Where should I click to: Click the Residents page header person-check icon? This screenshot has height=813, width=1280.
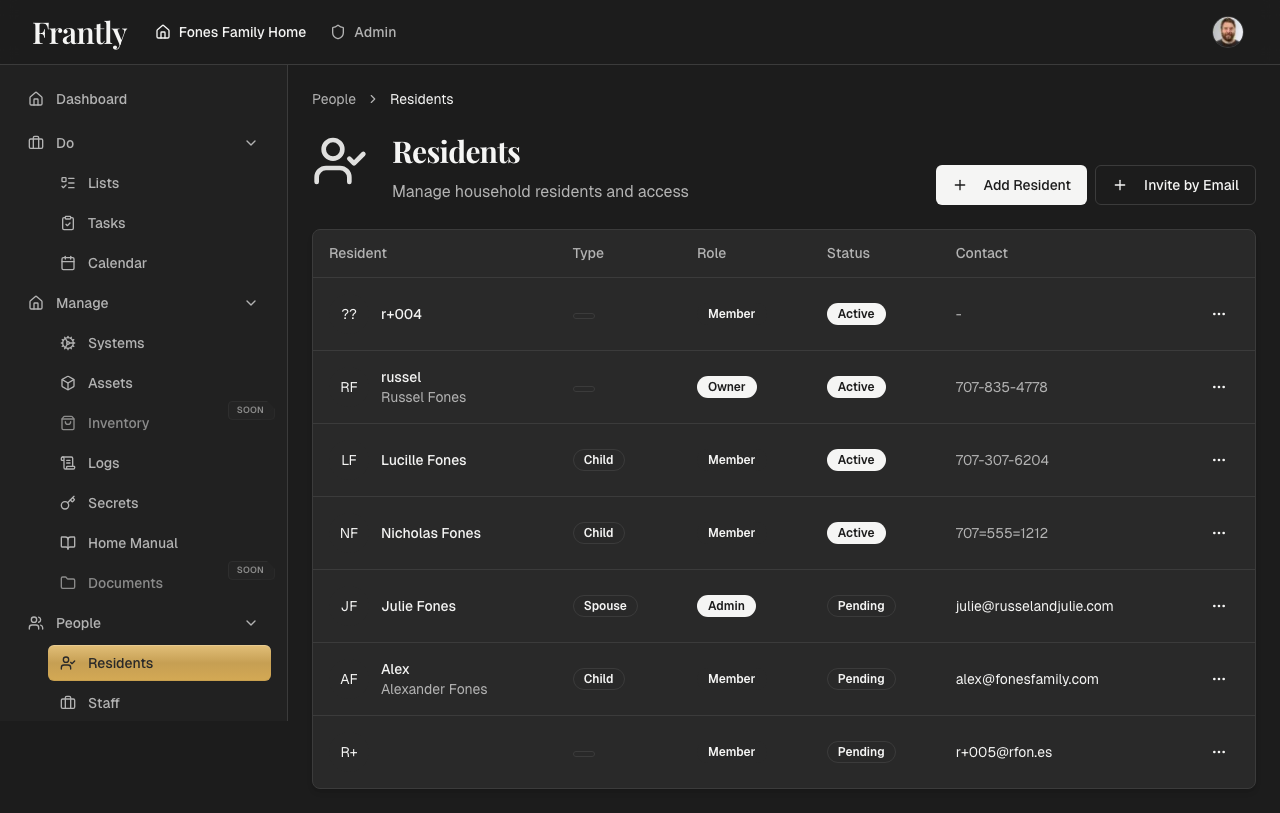tap(340, 160)
